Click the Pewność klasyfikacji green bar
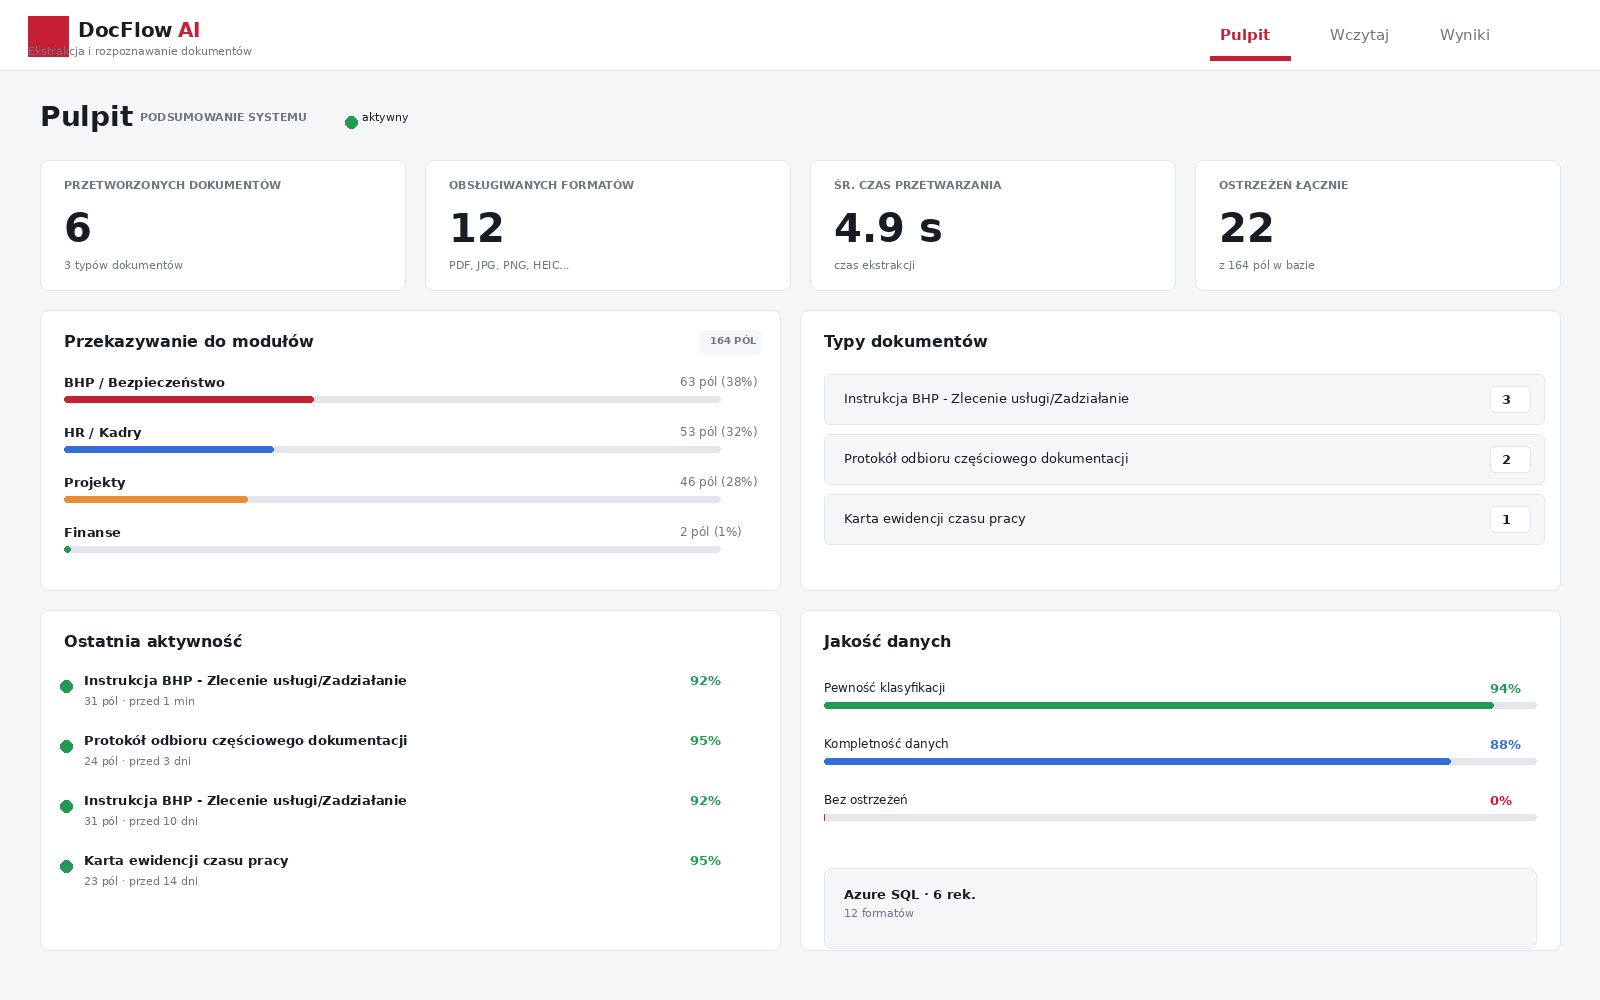The width and height of the screenshot is (1600, 1000). [x=1159, y=705]
